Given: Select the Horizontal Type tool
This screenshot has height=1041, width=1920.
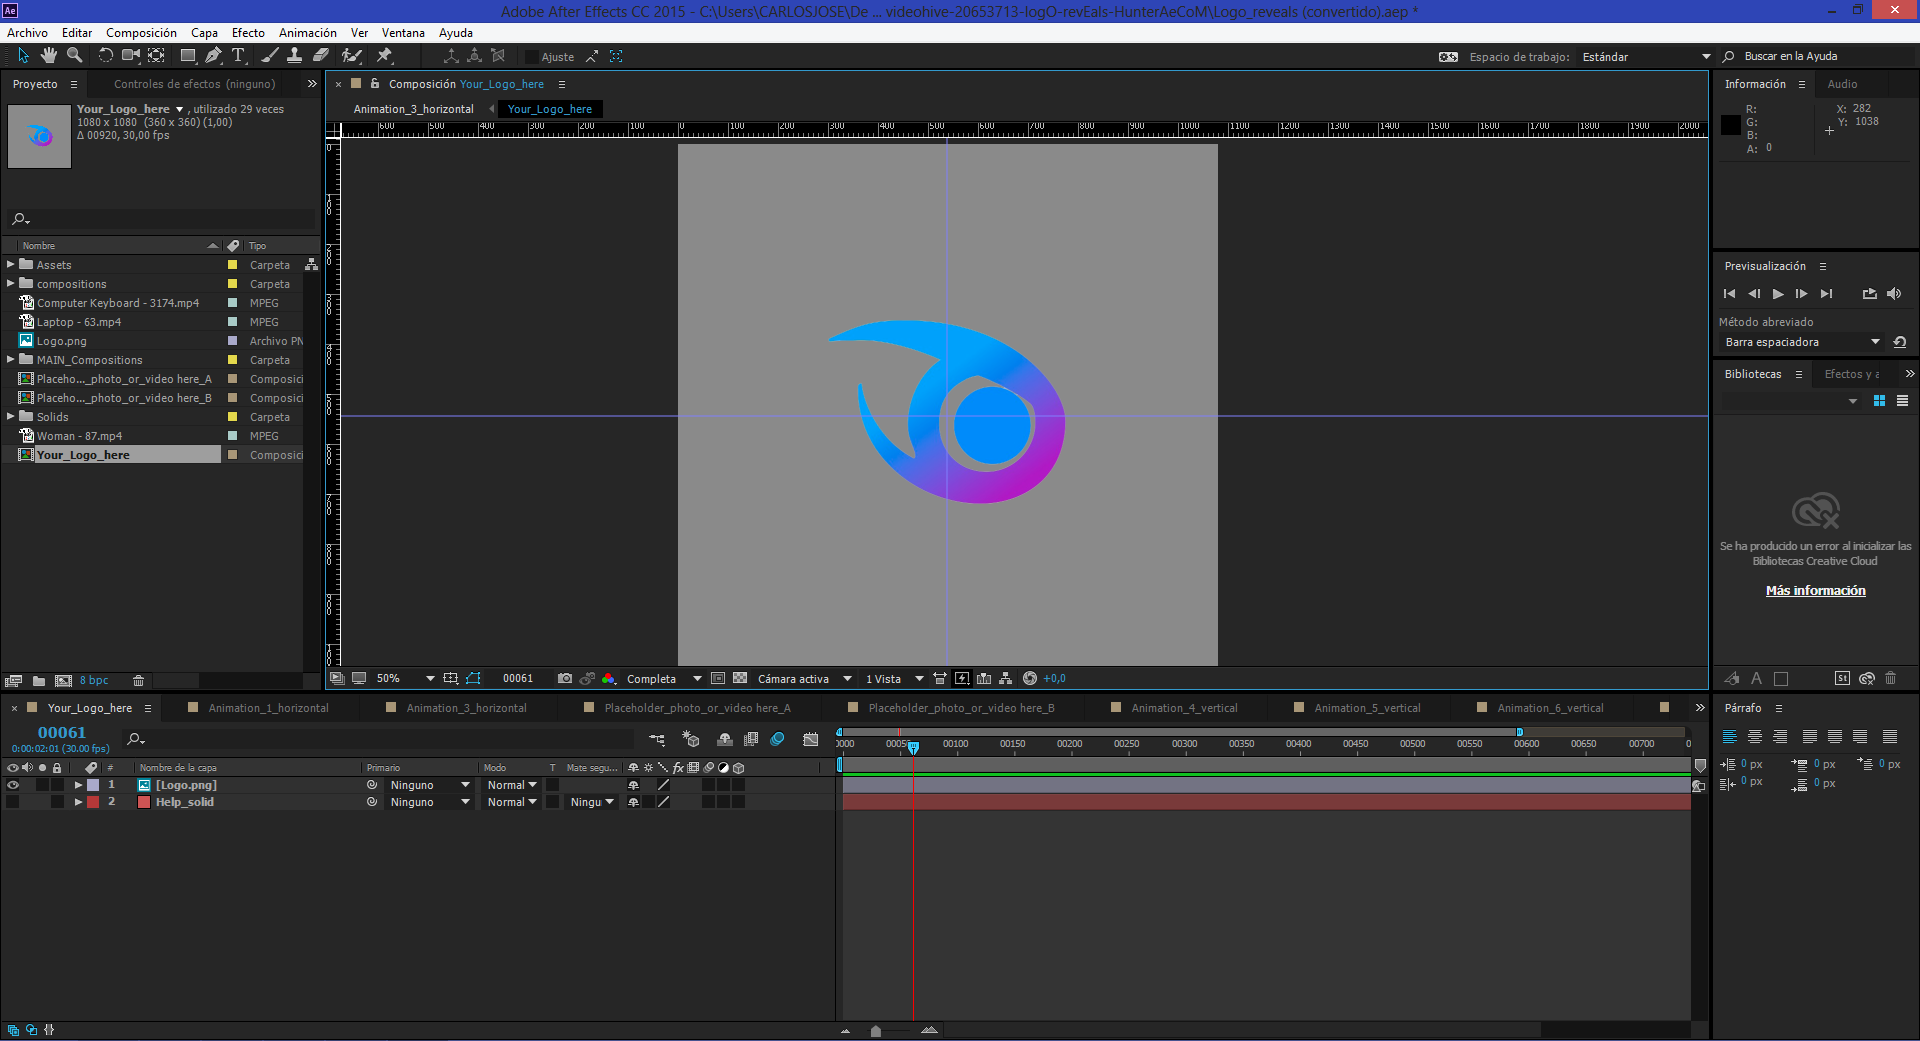Looking at the screenshot, I should [x=238, y=56].
